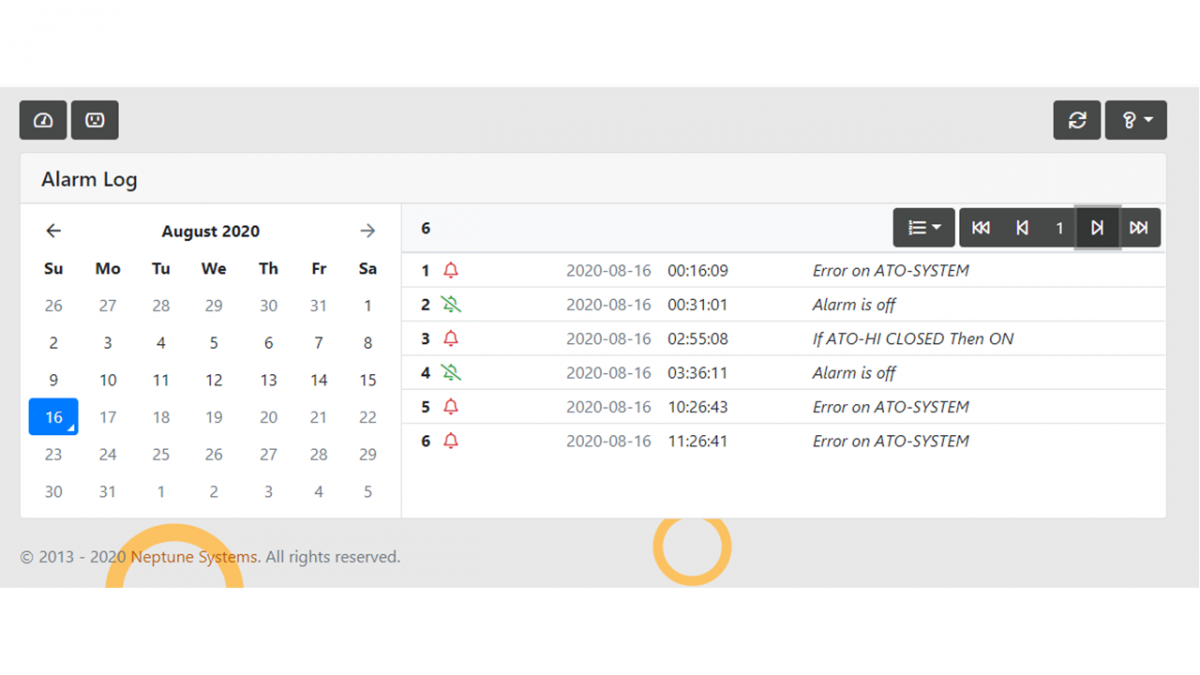Screen dimensions: 1200x675
Task: Select August 17 in the calendar
Action: click(107, 417)
